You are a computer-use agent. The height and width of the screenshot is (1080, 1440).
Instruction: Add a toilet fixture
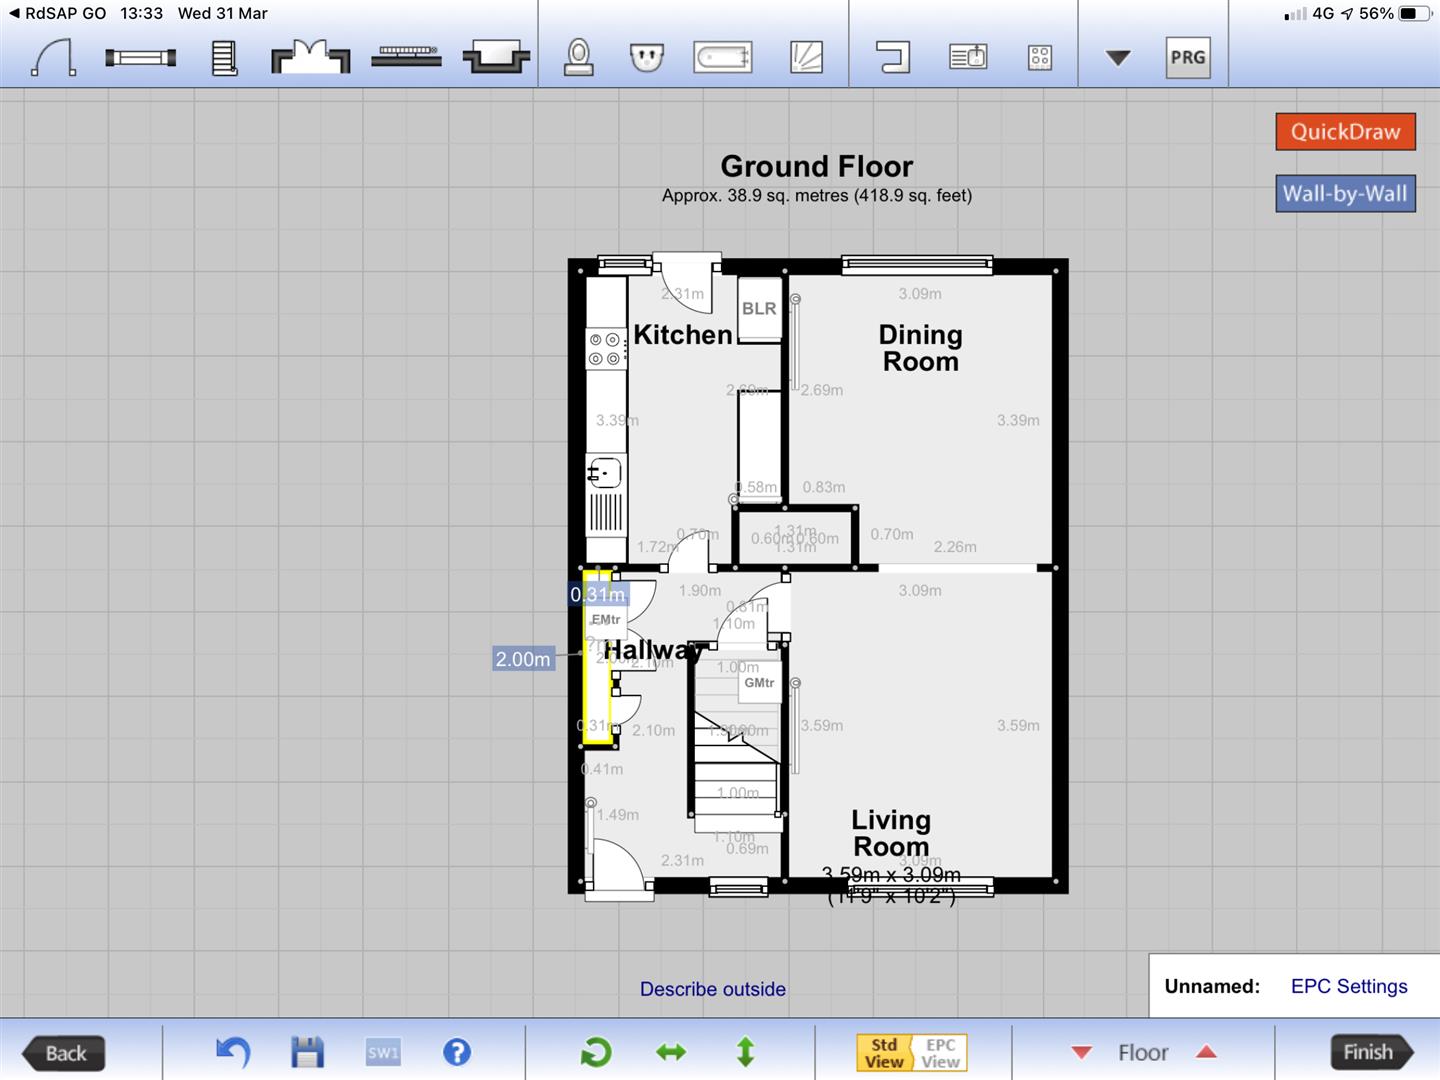578,57
